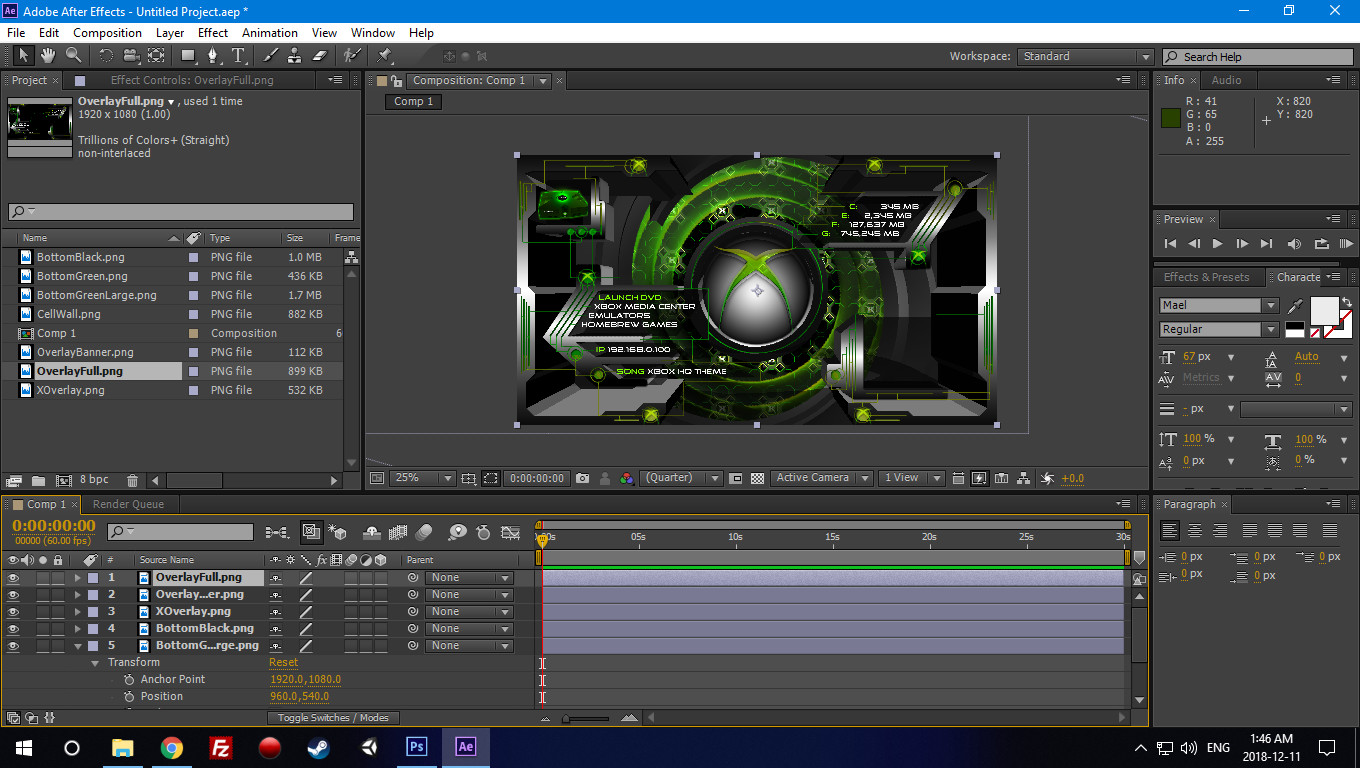
Task: Open FileZilla from the Windows taskbar
Action: (x=221, y=747)
